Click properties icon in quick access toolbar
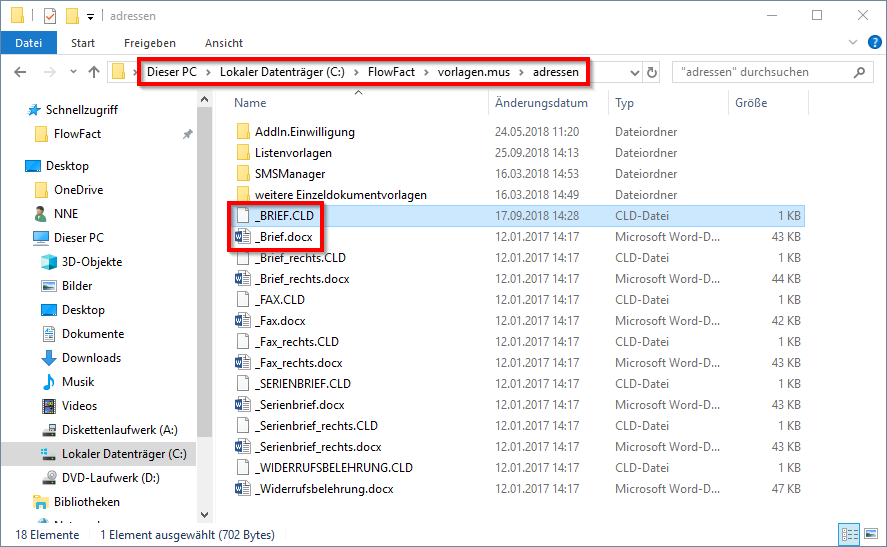 point(50,16)
